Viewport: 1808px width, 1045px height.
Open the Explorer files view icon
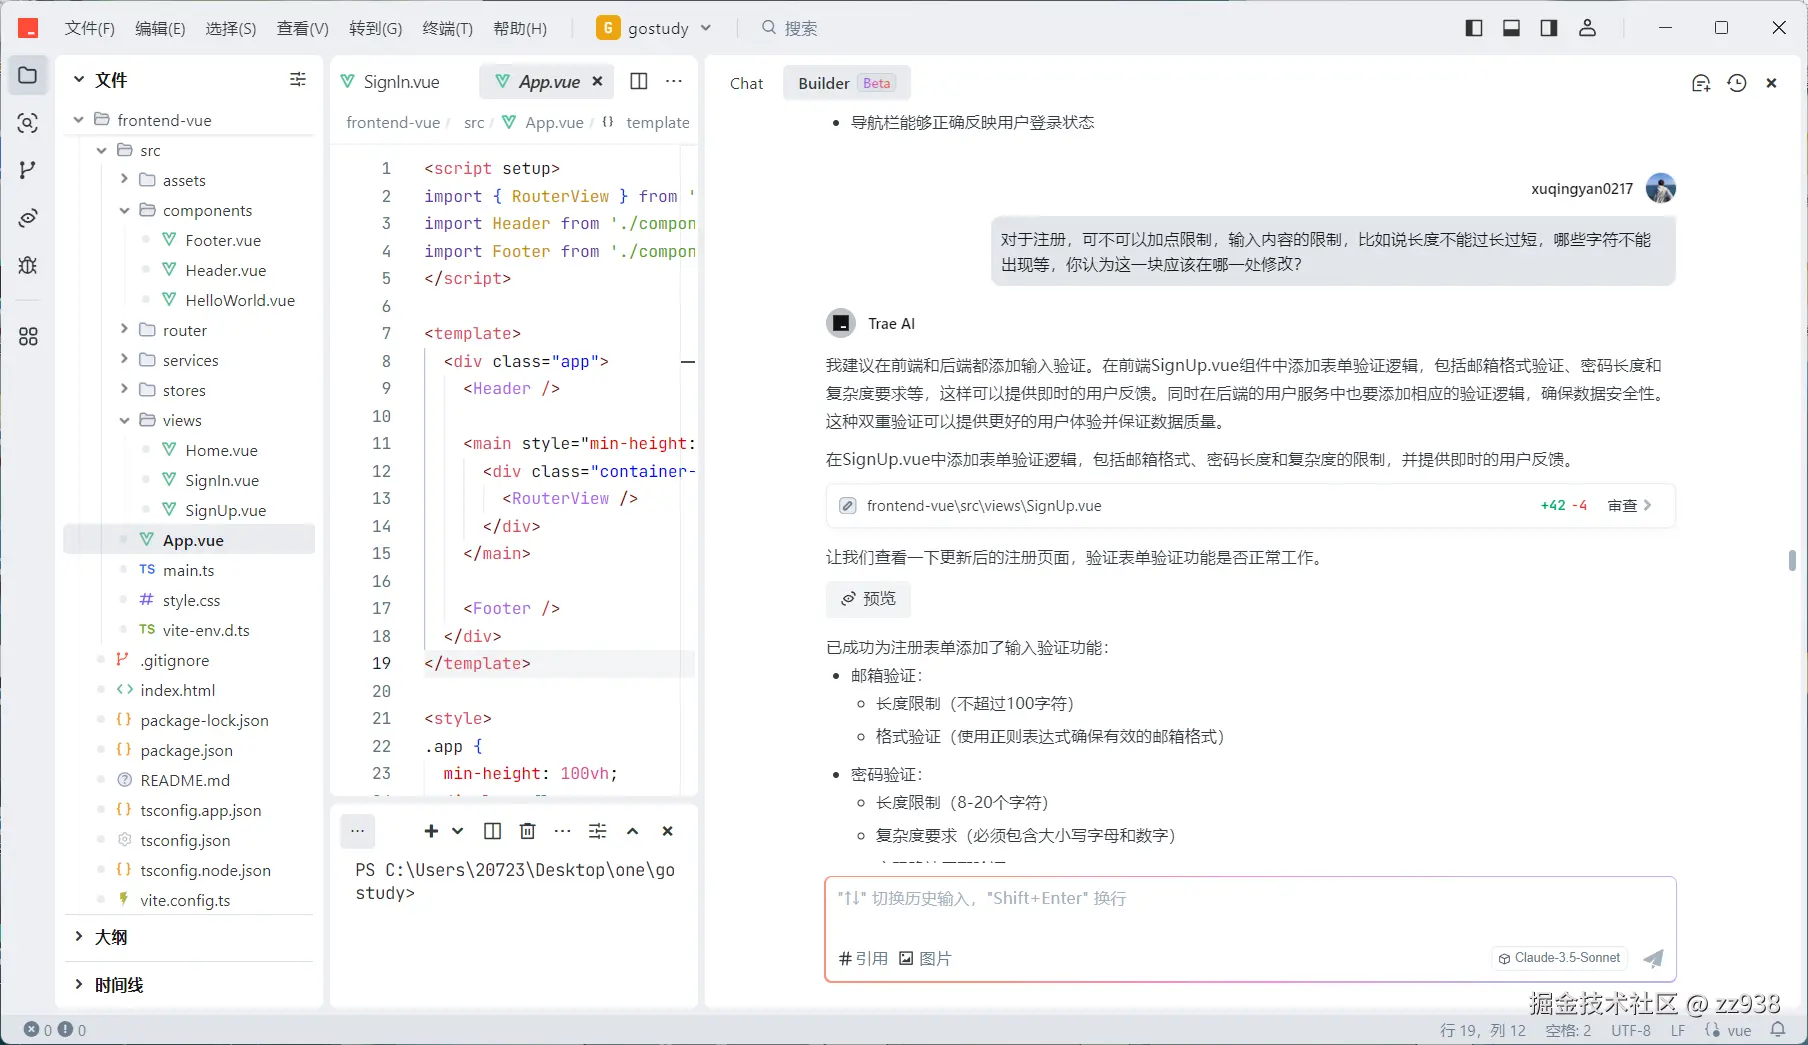28,76
